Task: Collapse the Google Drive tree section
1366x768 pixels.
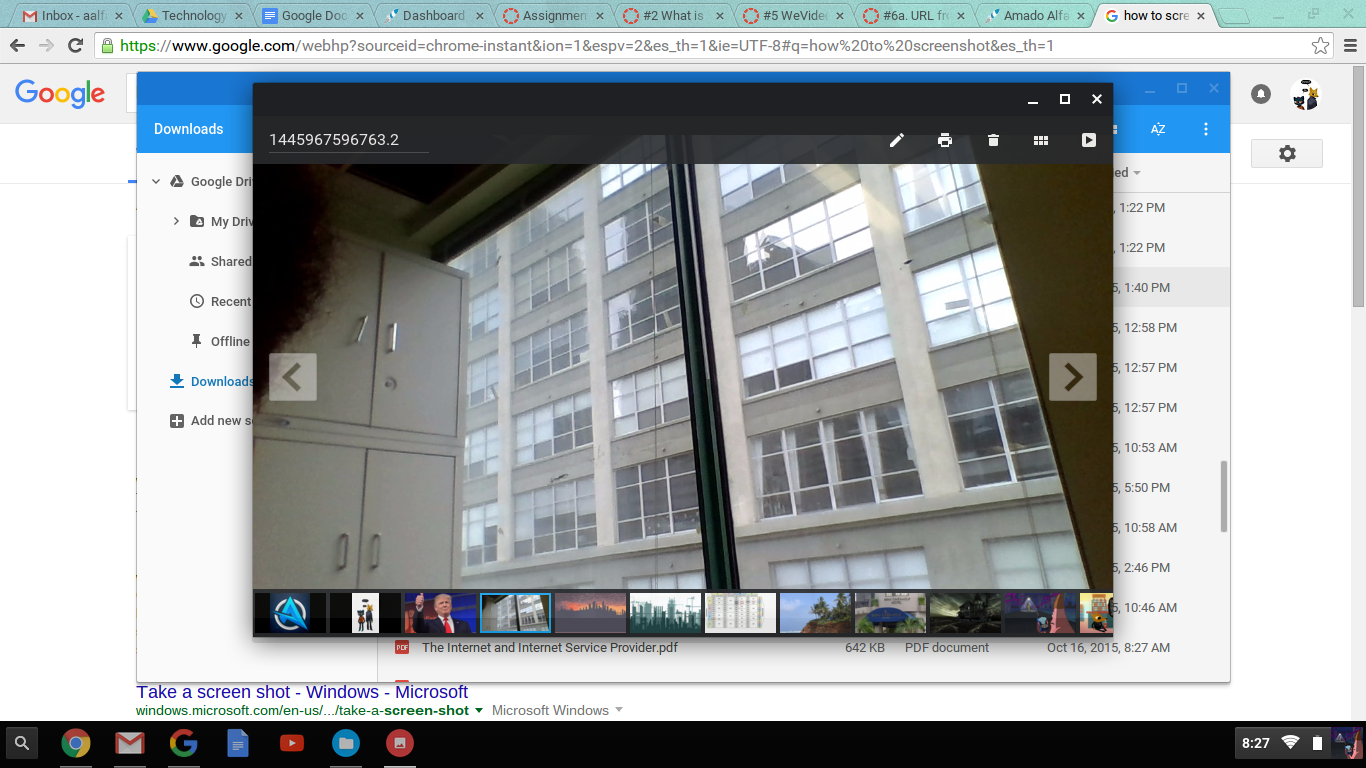Action: [156, 182]
